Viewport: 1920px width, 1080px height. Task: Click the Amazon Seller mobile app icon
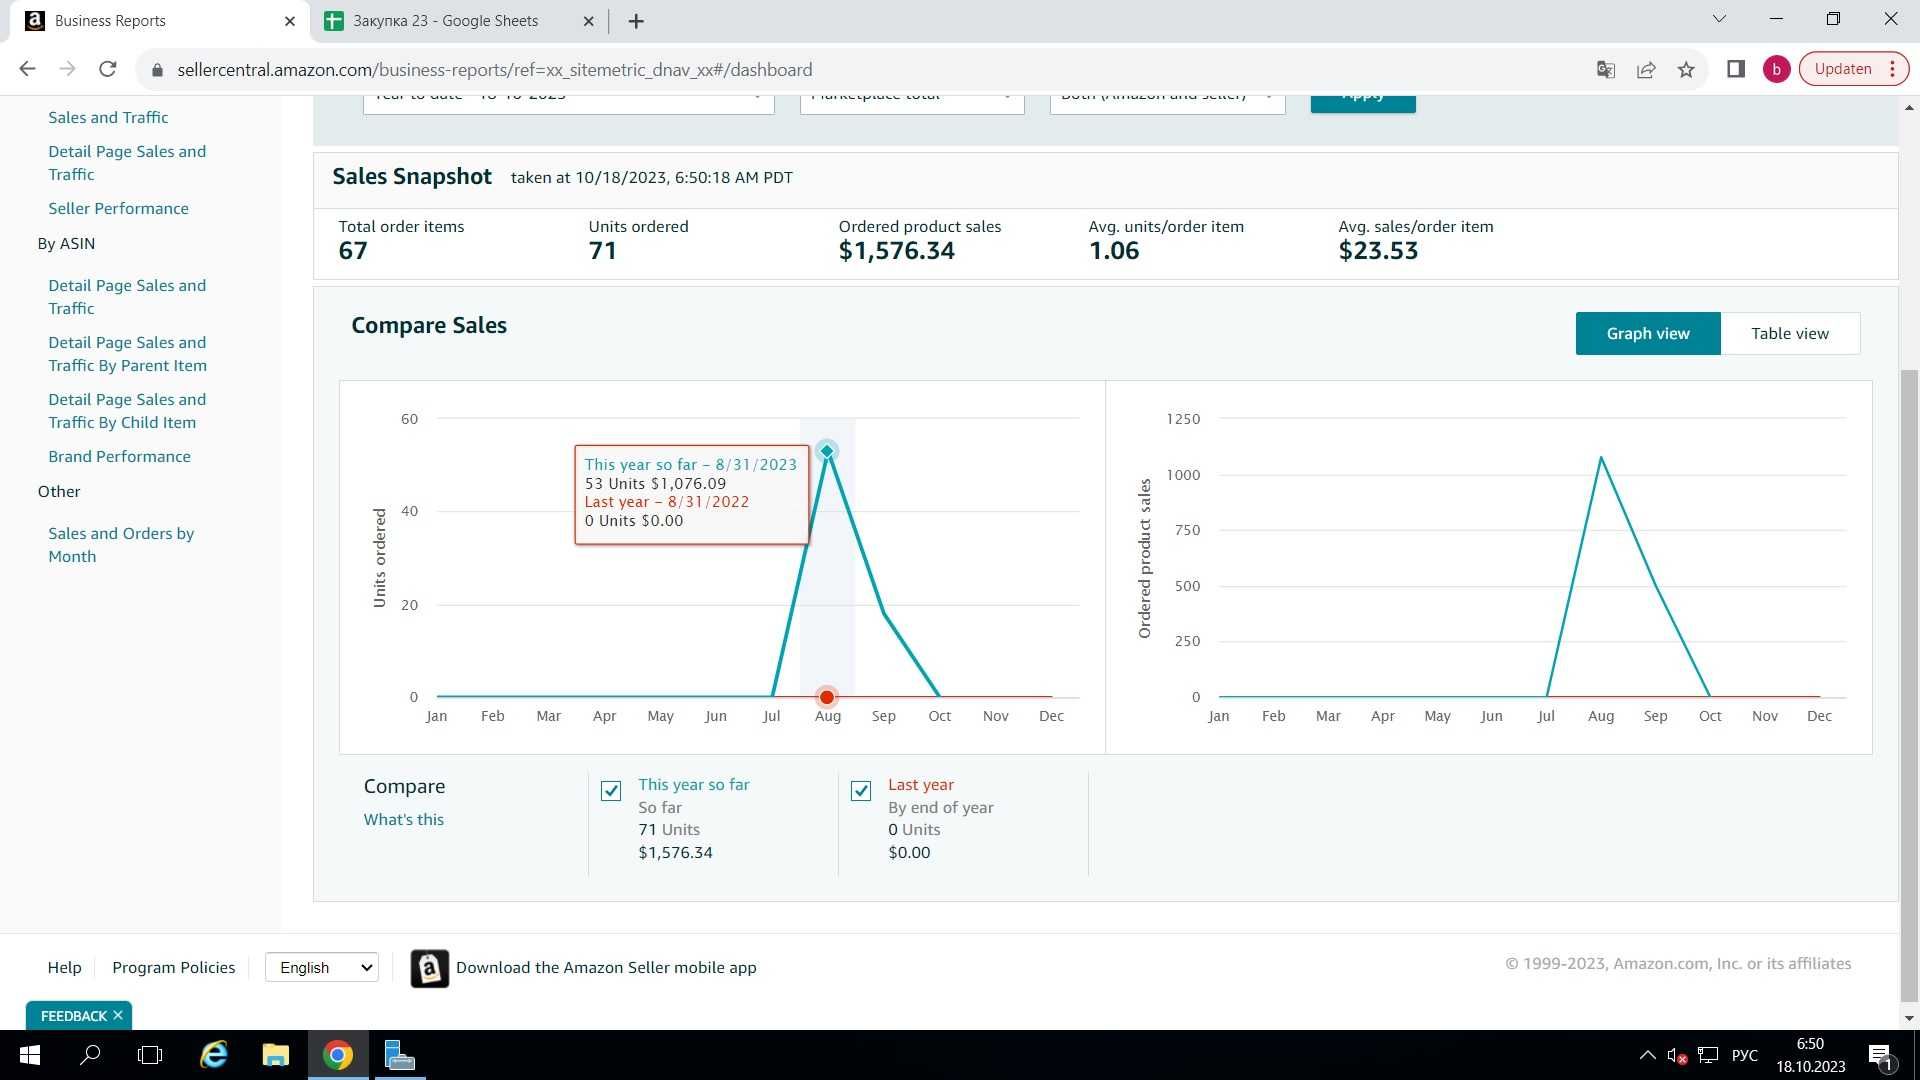[x=427, y=967]
